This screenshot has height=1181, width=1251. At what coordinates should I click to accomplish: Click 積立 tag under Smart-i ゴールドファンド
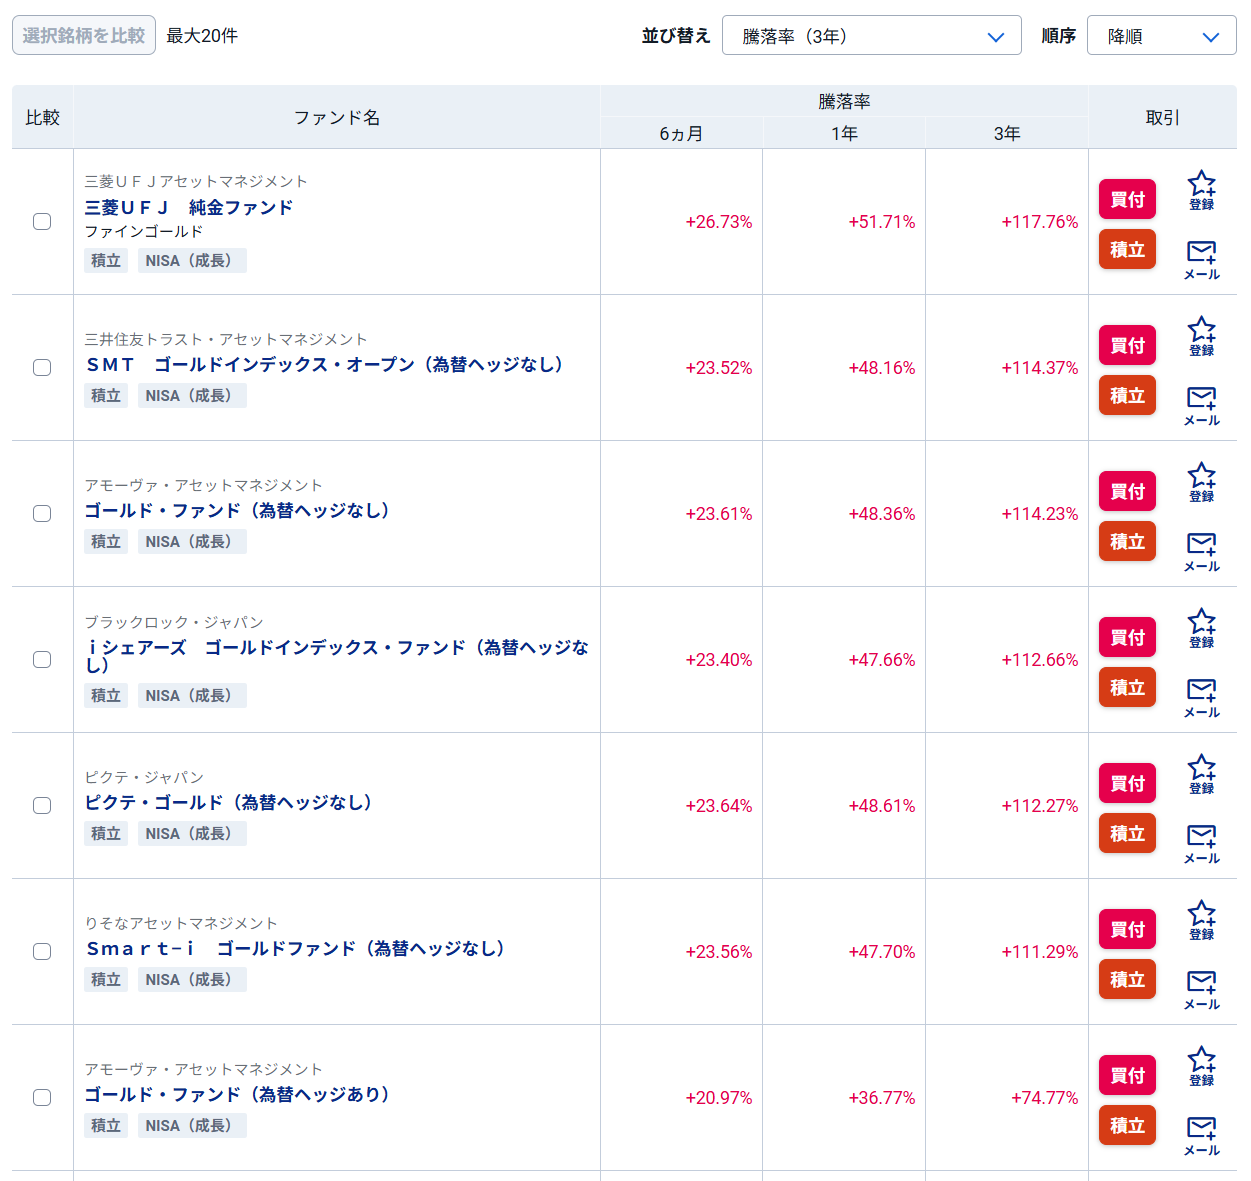(x=106, y=980)
